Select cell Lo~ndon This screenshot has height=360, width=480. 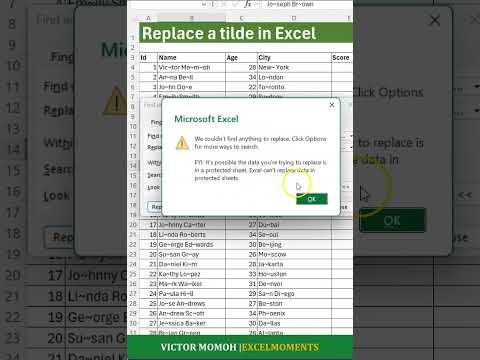[294, 77]
